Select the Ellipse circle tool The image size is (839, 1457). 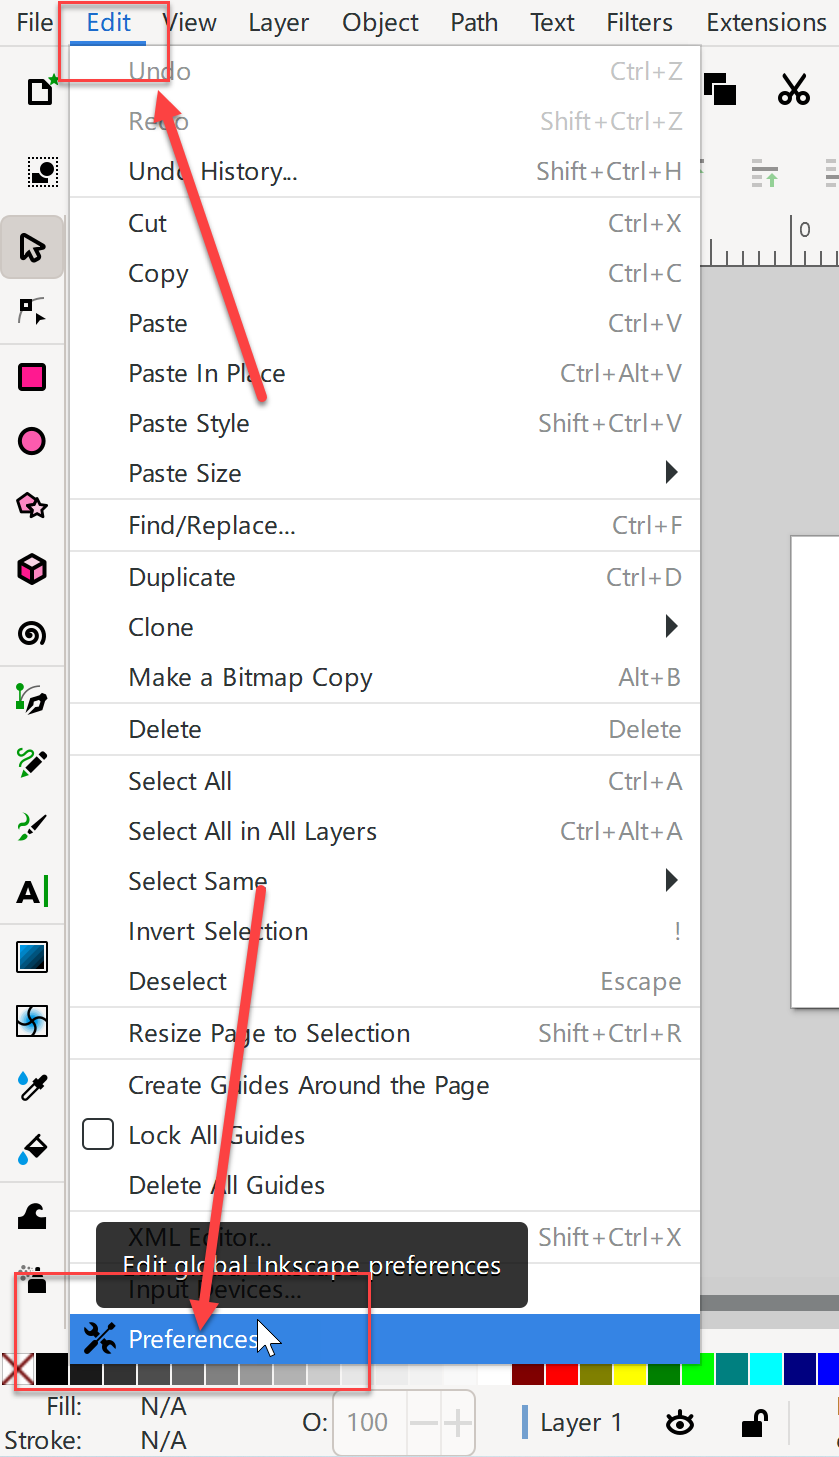tap(32, 441)
